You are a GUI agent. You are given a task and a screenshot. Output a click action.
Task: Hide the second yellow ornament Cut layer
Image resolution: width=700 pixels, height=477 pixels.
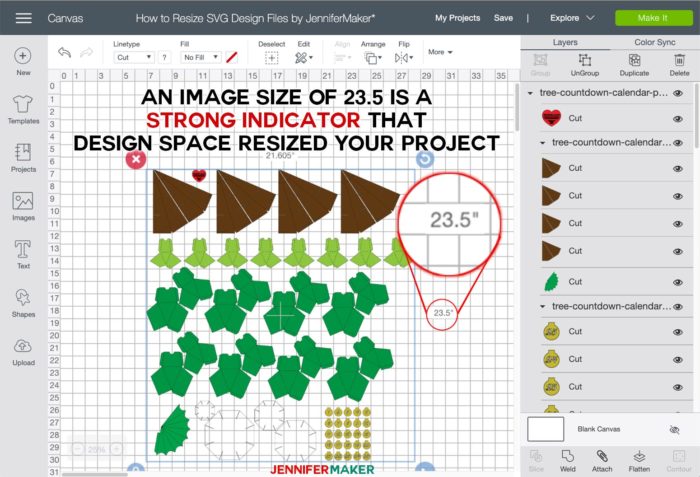[x=678, y=360]
